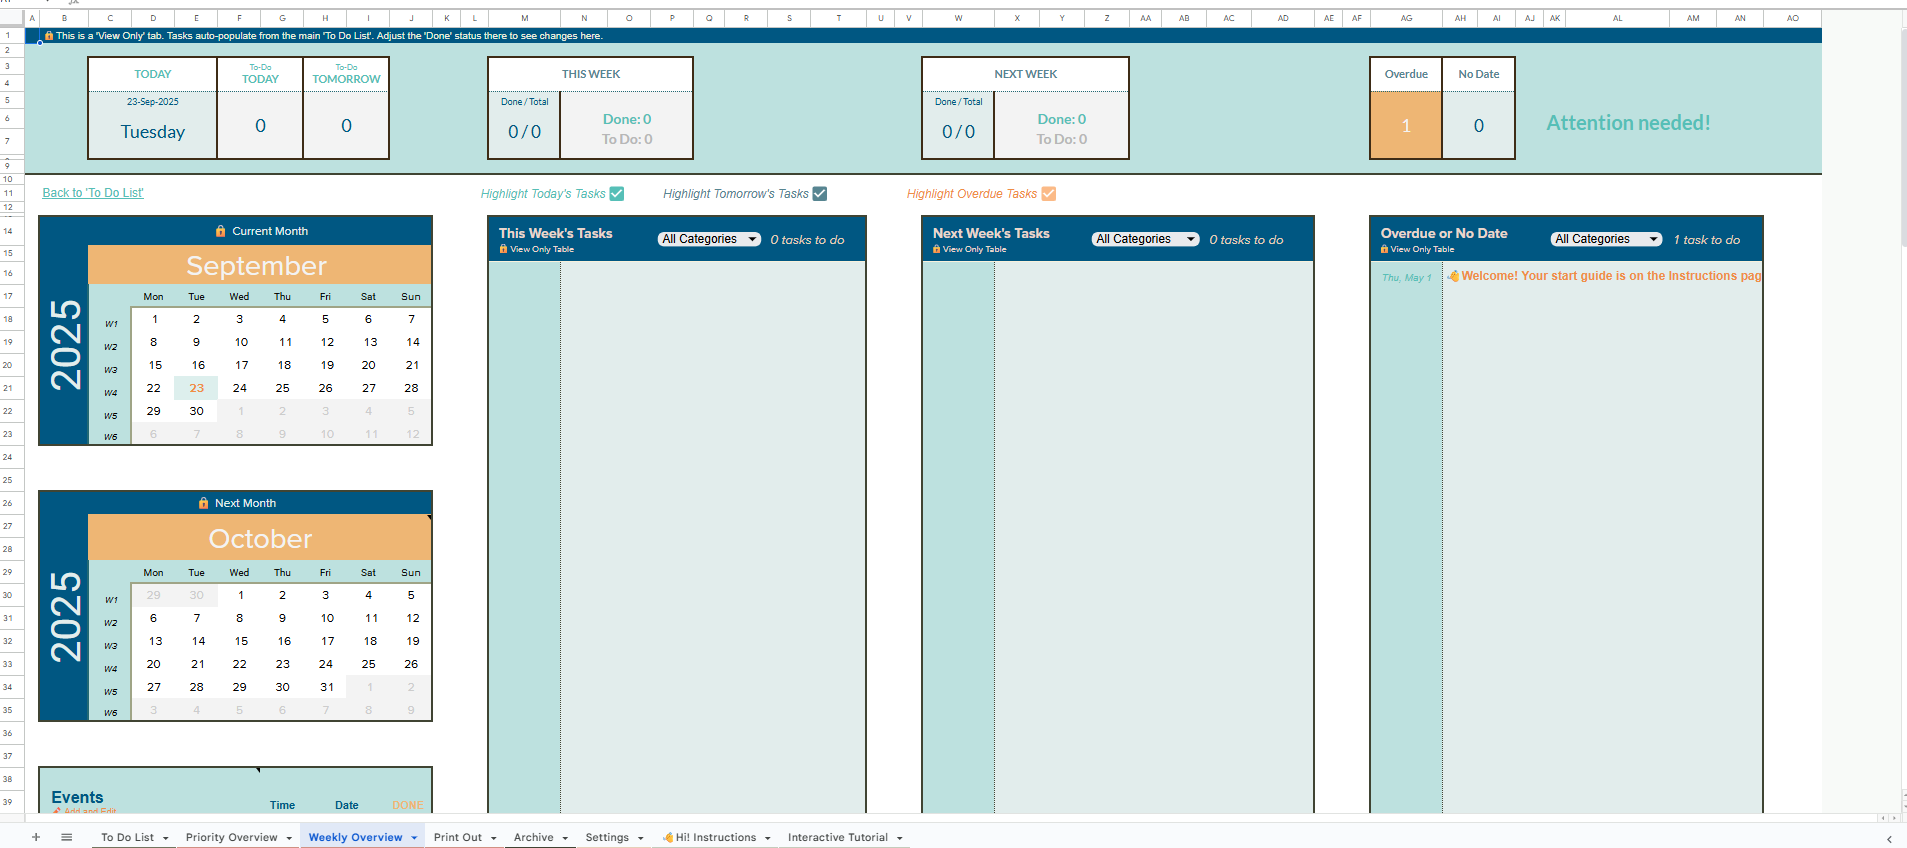The image size is (1907, 848).
Task: Click the waving hand icon on Instructions tab
Action: click(667, 837)
